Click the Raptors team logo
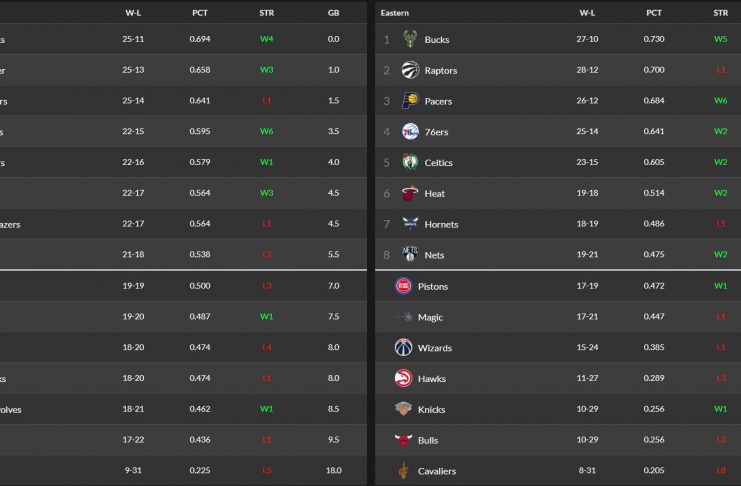Screen dimensions: 741x486 click(409, 70)
